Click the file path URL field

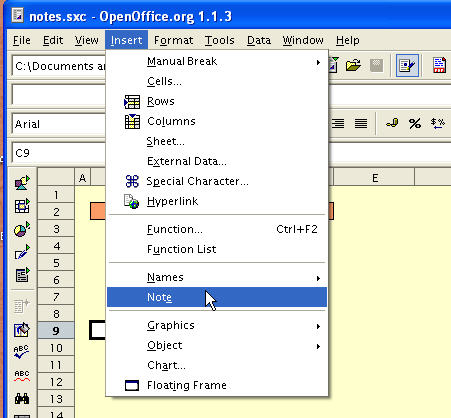click(x=59, y=66)
